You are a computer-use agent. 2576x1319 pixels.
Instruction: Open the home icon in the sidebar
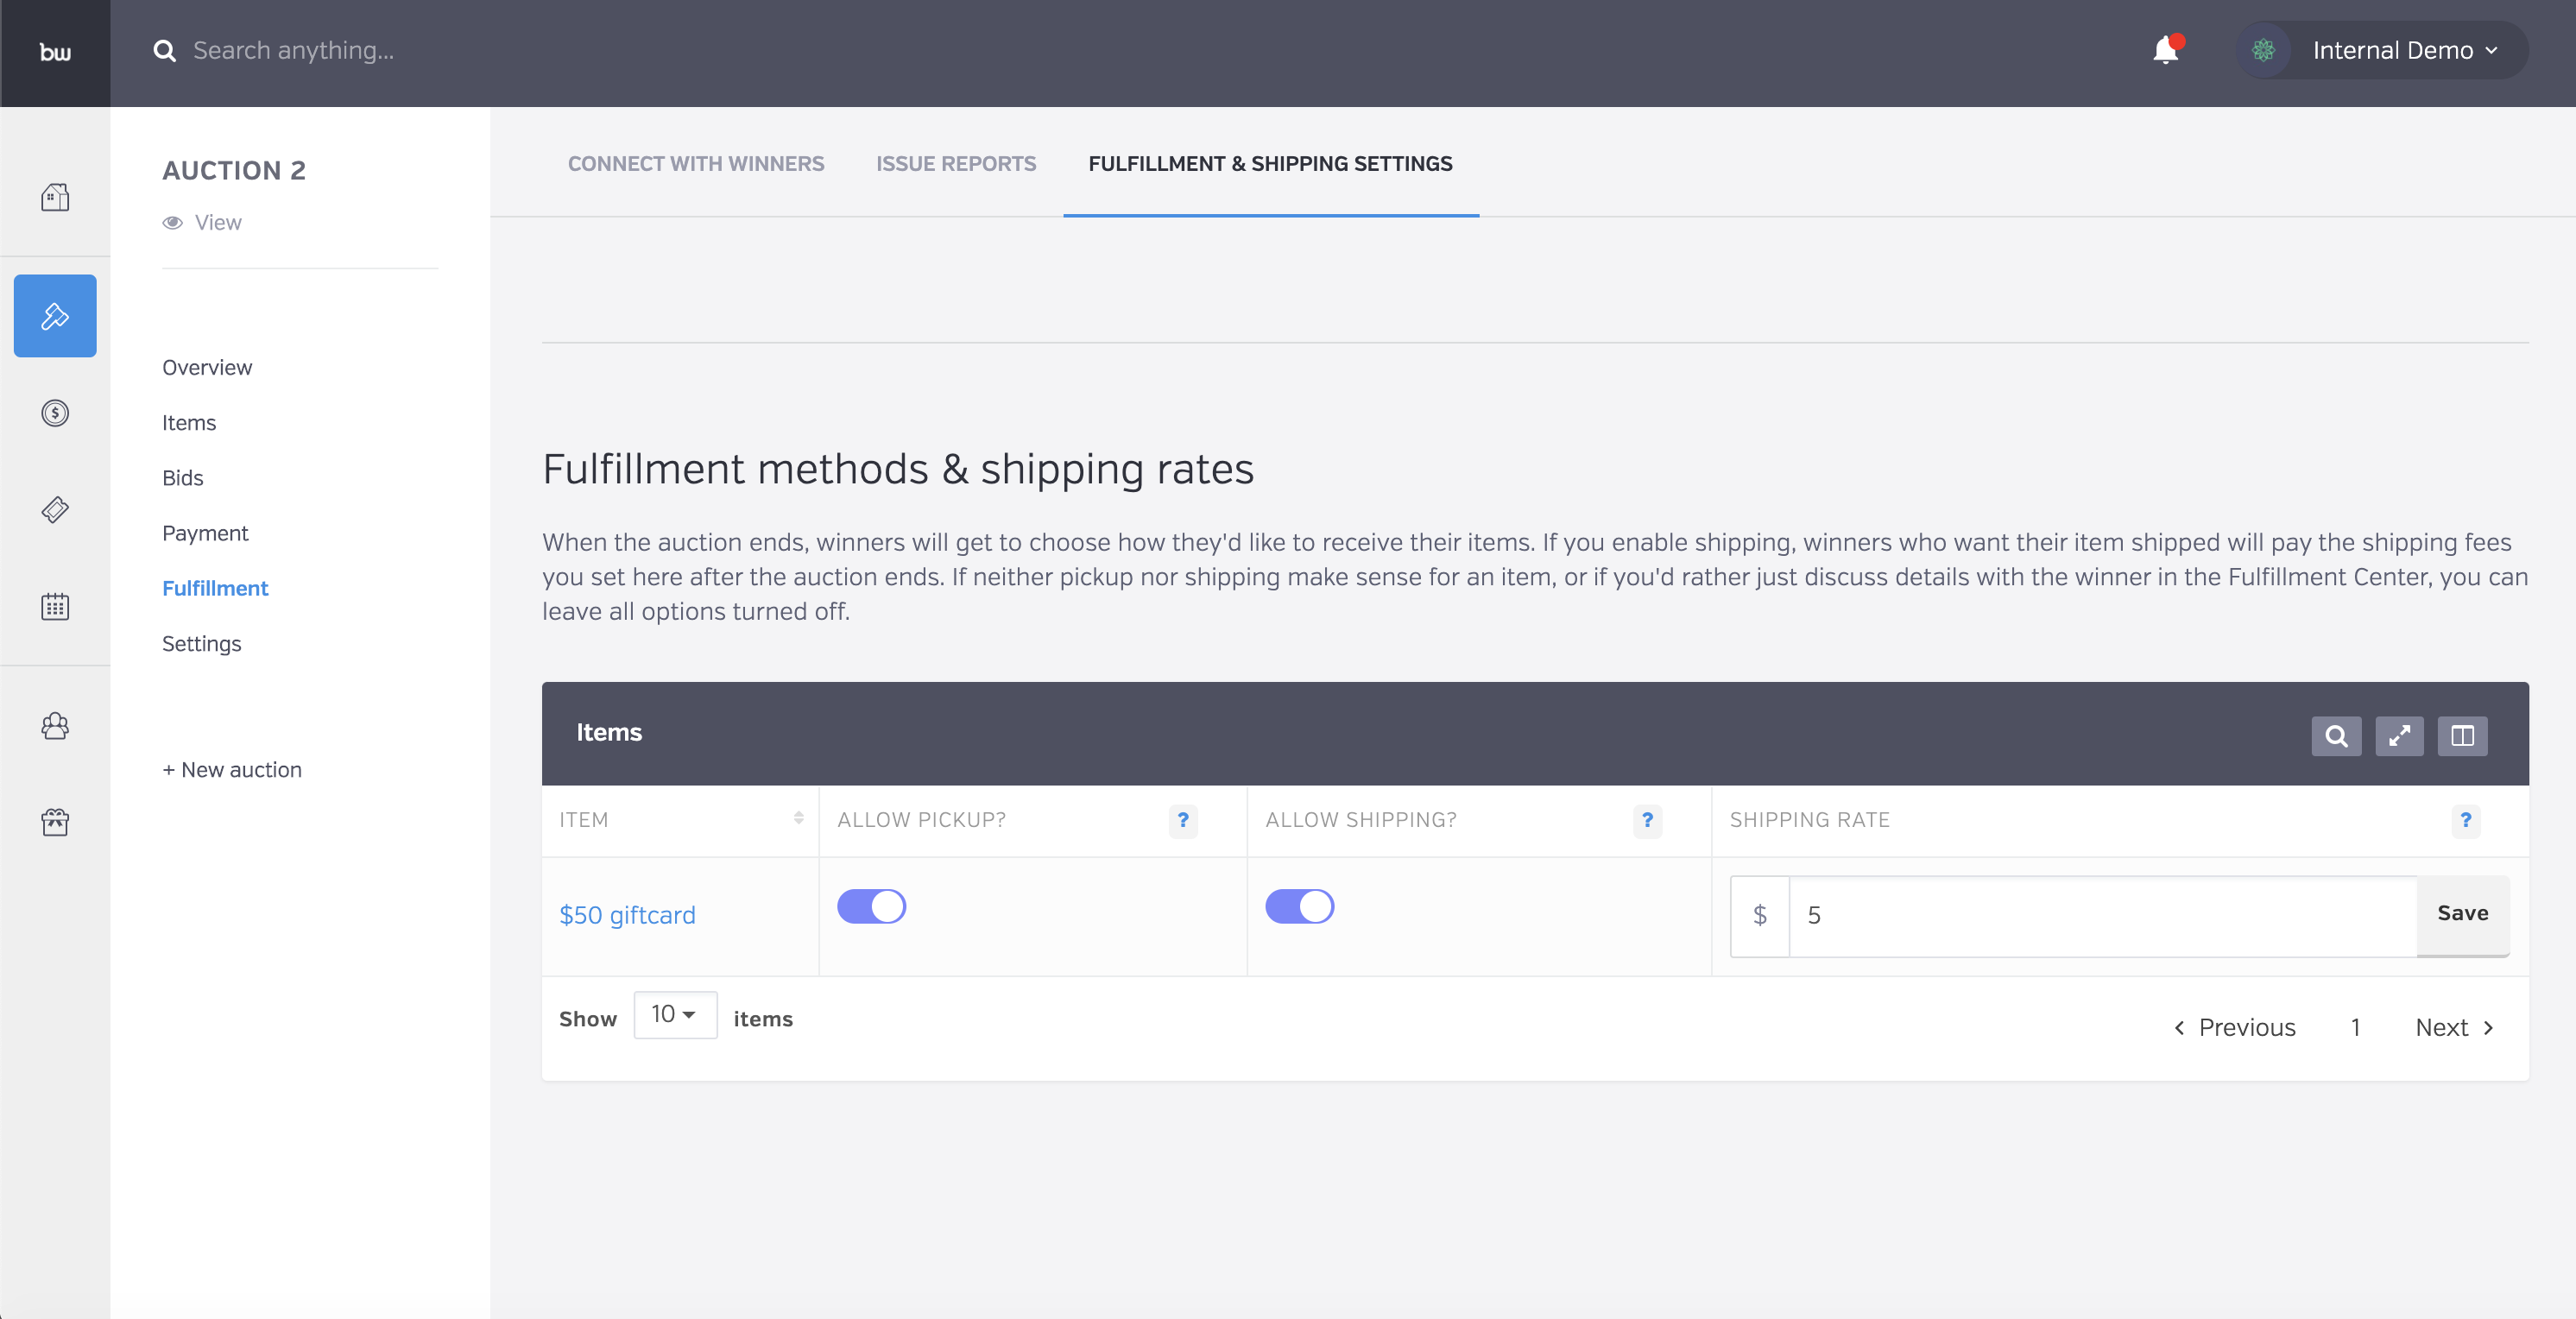(55, 197)
